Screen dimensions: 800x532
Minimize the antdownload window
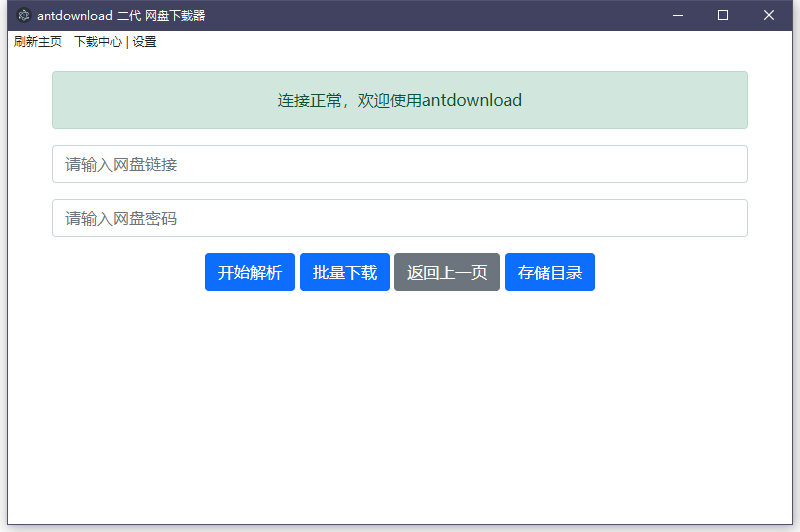point(678,15)
